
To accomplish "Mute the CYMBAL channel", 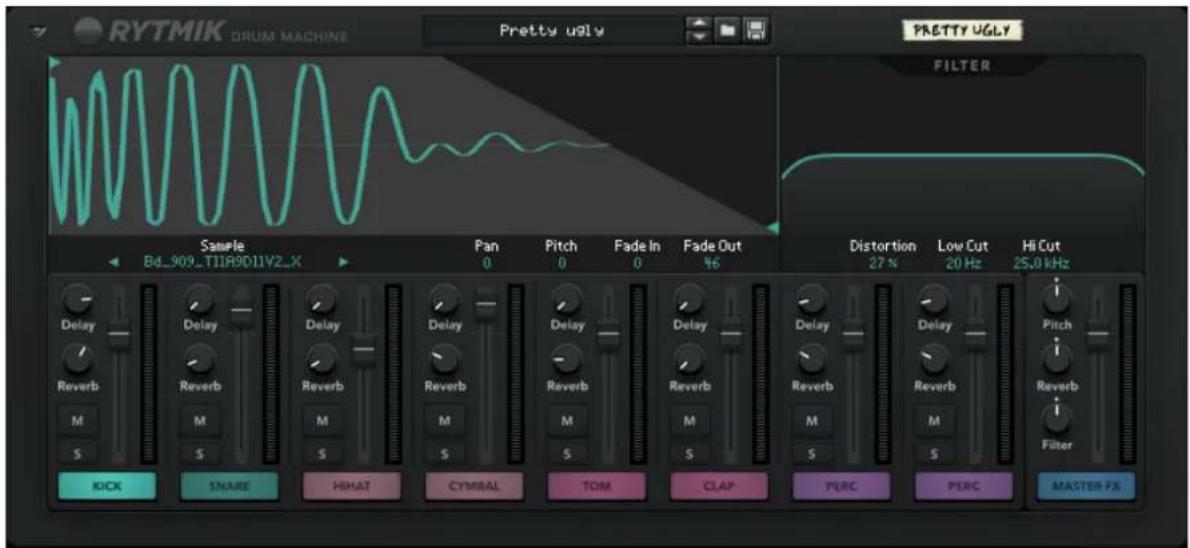I will tap(444, 421).
